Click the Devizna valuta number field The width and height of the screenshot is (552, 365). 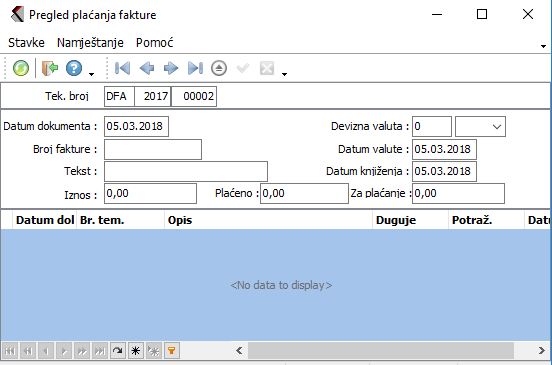432,126
